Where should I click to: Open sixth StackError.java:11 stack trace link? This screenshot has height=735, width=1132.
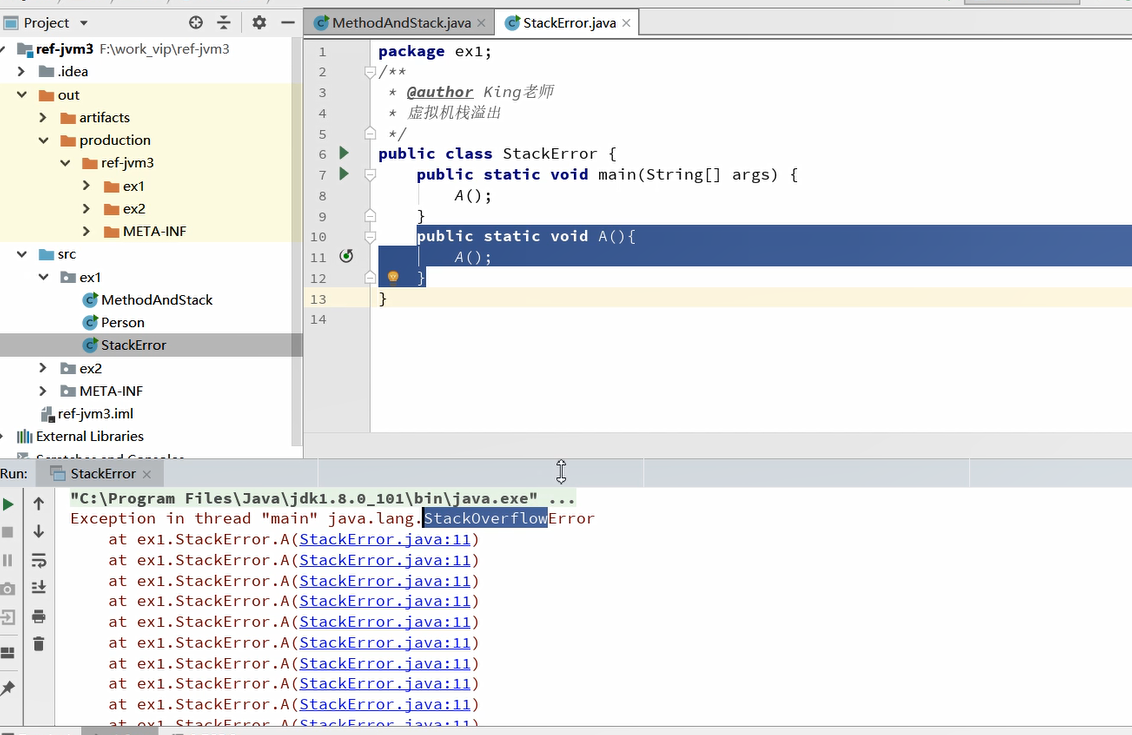coord(385,643)
